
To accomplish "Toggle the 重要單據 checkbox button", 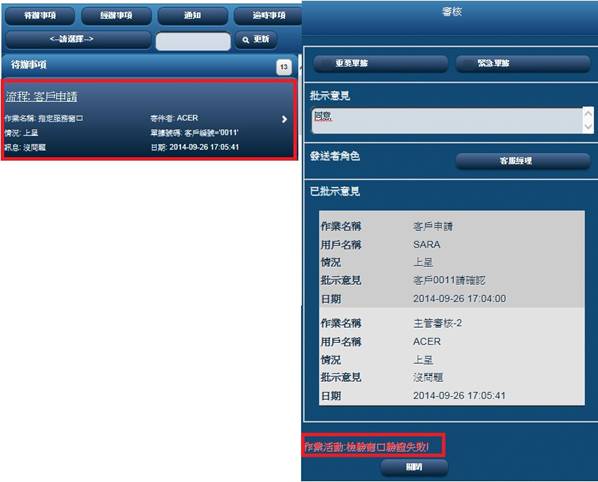I will 380,63.
